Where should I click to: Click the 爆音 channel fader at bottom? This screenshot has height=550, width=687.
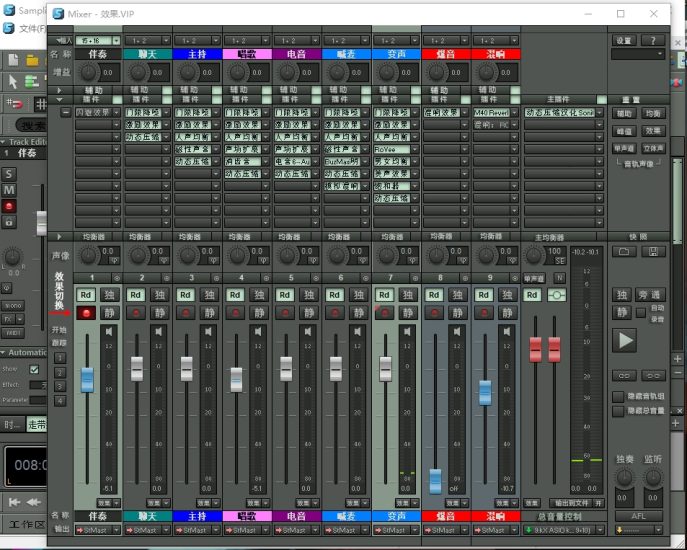pos(435,481)
